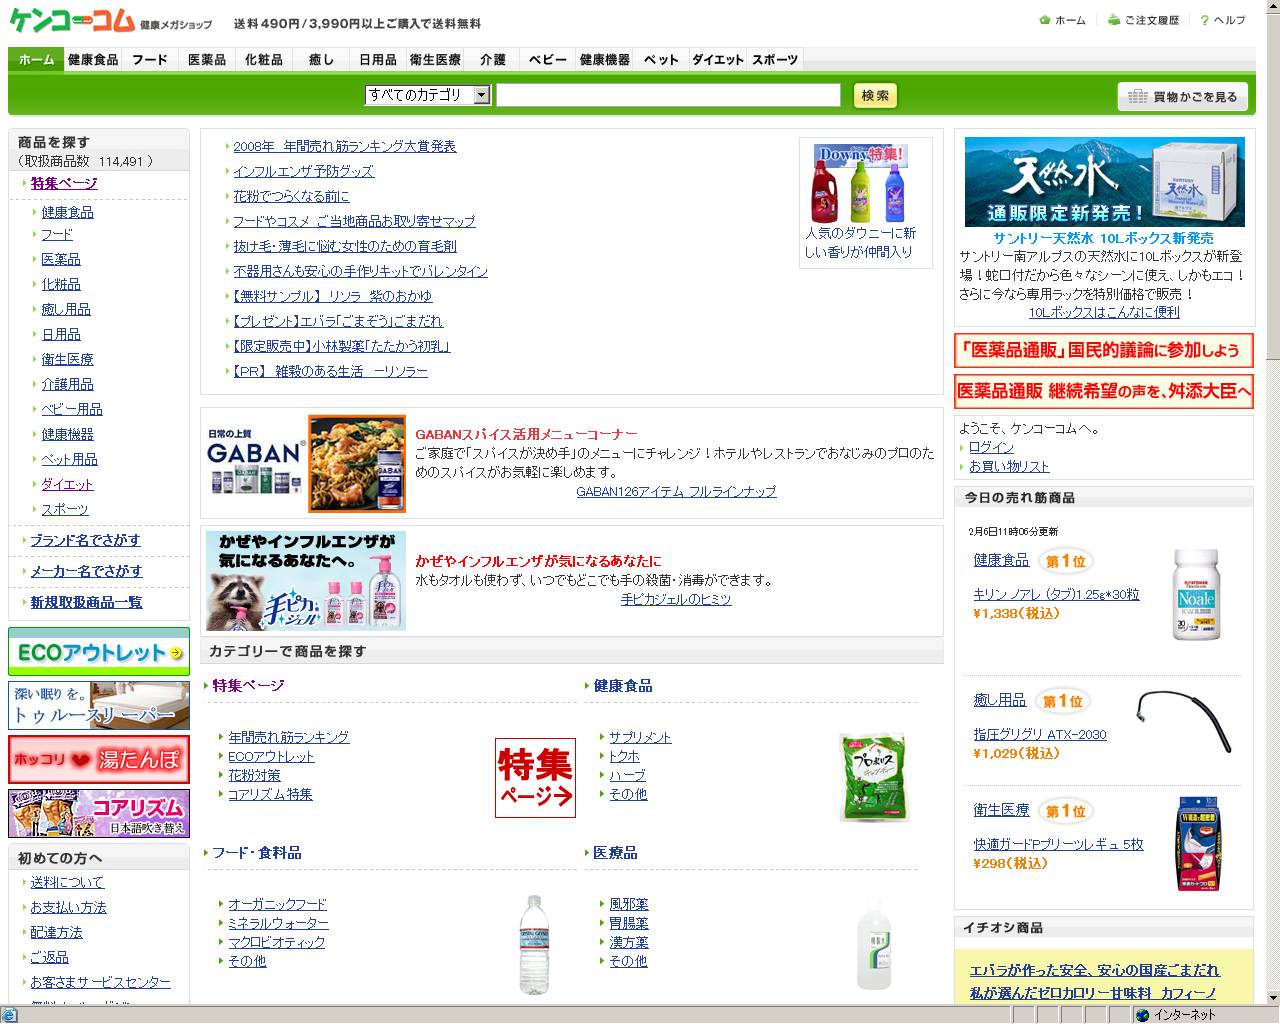Click the red 特集ページ arrow icon
The width and height of the screenshot is (1280, 1024).
(x=535, y=778)
